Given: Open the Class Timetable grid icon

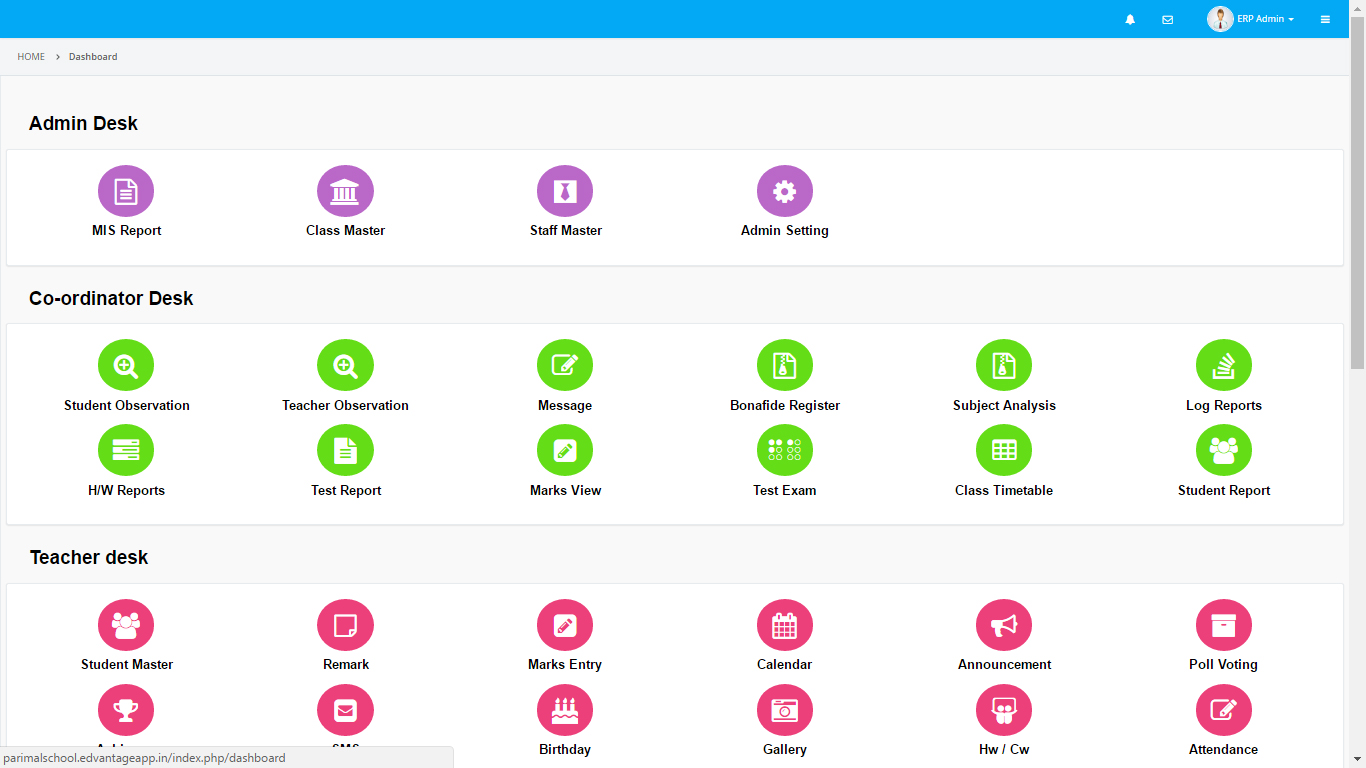Looking at the screenshot, I should 1004,451.
